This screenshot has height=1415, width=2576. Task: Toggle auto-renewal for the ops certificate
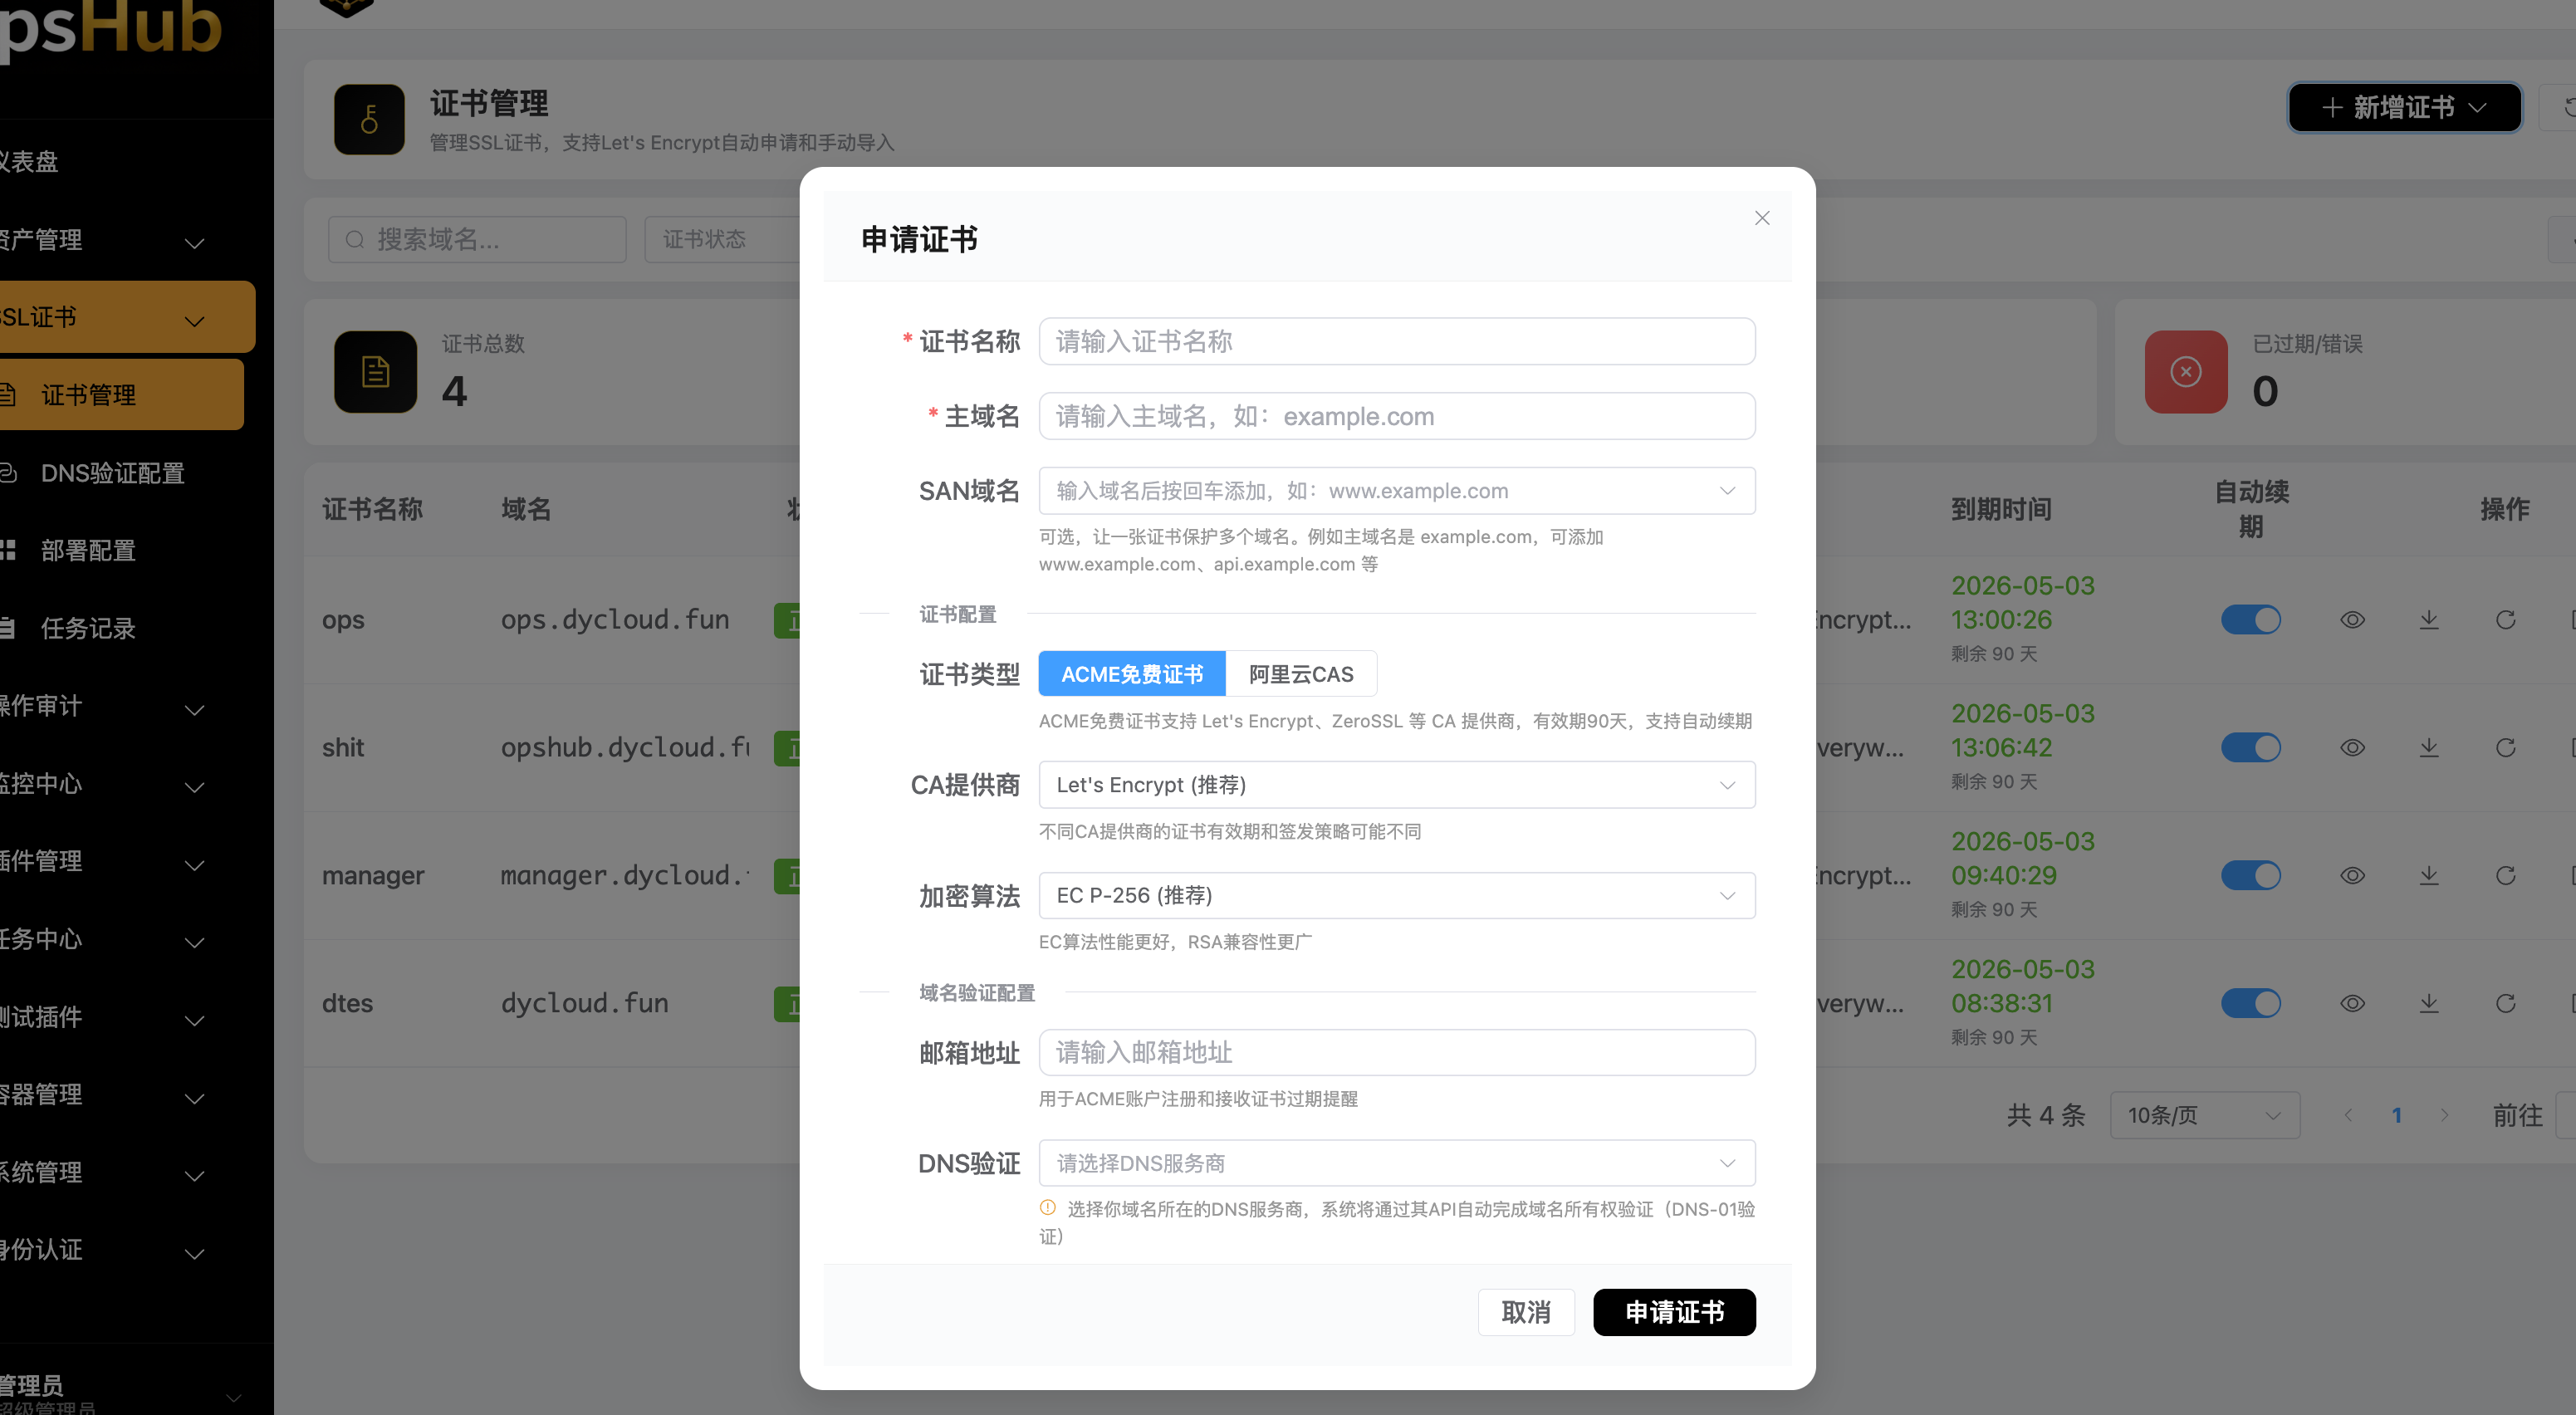click(2251, 619)
